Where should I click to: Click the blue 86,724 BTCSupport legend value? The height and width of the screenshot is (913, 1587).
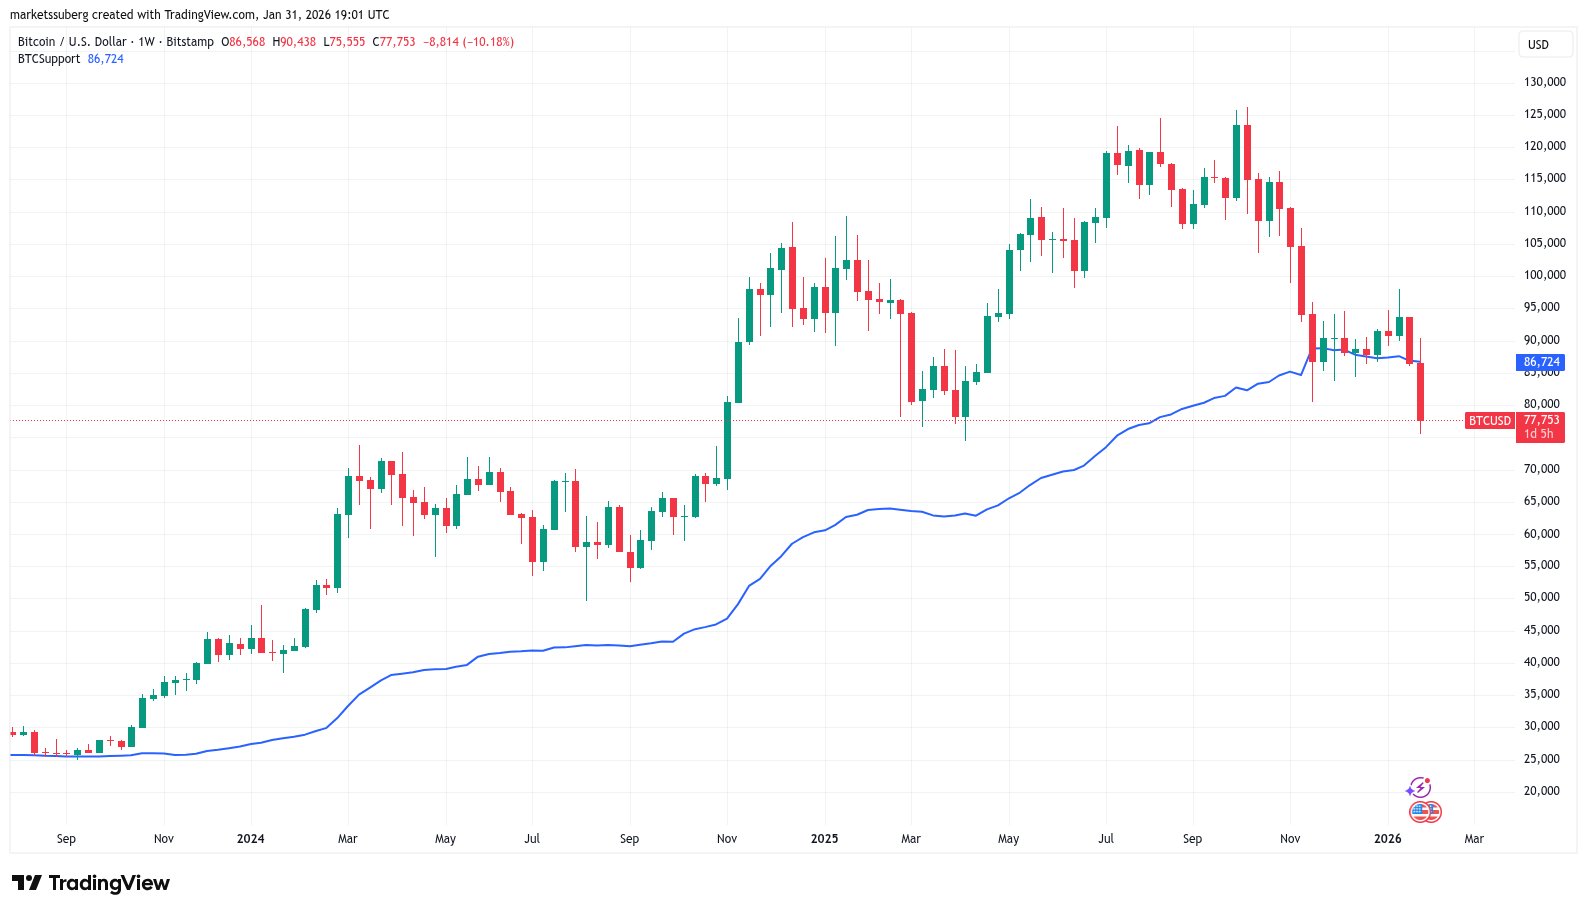106,59
